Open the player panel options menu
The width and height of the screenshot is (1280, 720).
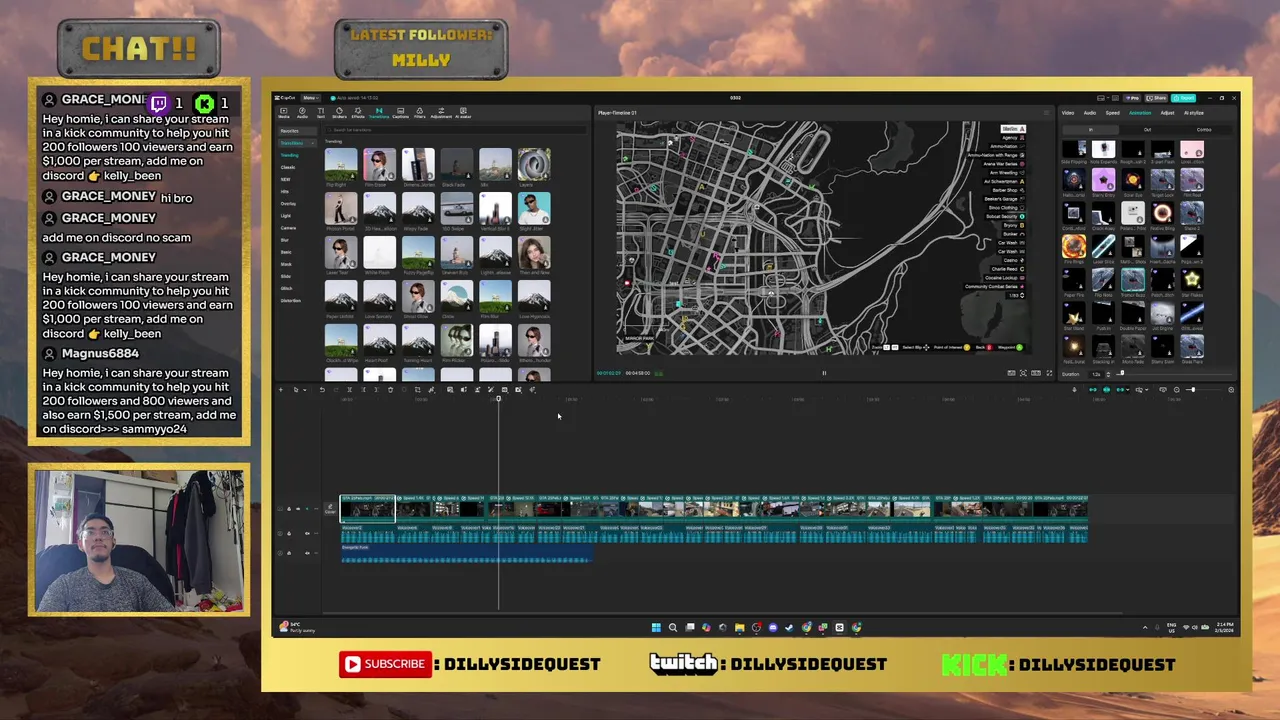(x=1046, y=113)
